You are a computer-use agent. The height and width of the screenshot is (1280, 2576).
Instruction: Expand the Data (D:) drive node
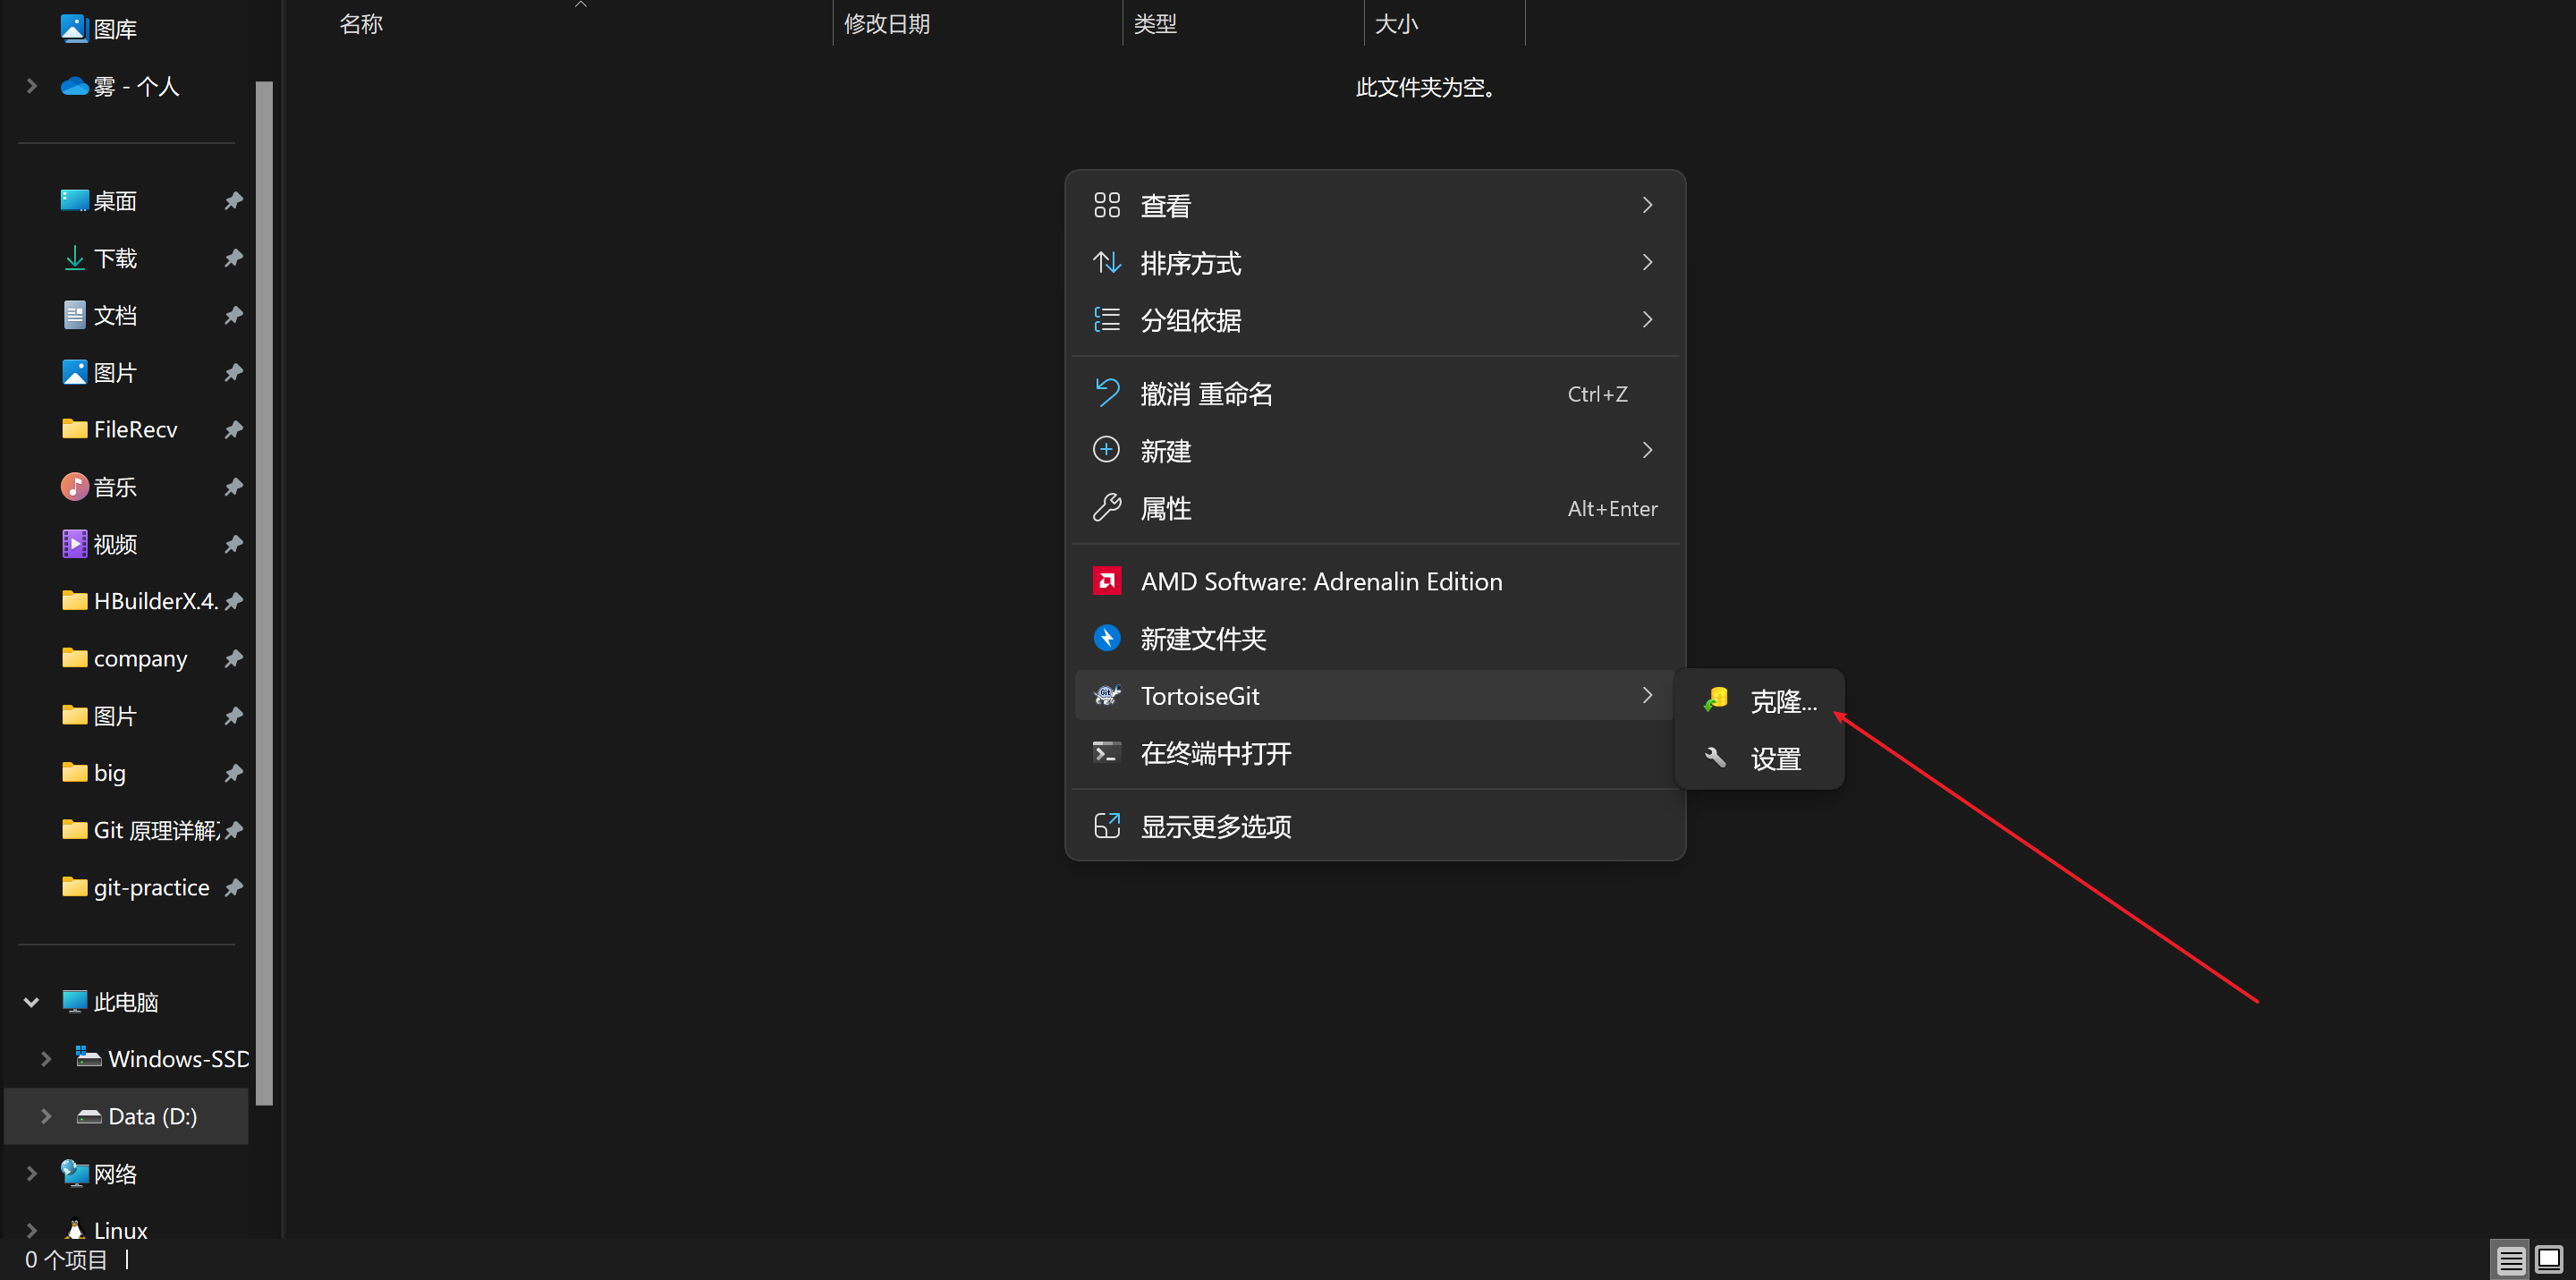point(46,1116)
